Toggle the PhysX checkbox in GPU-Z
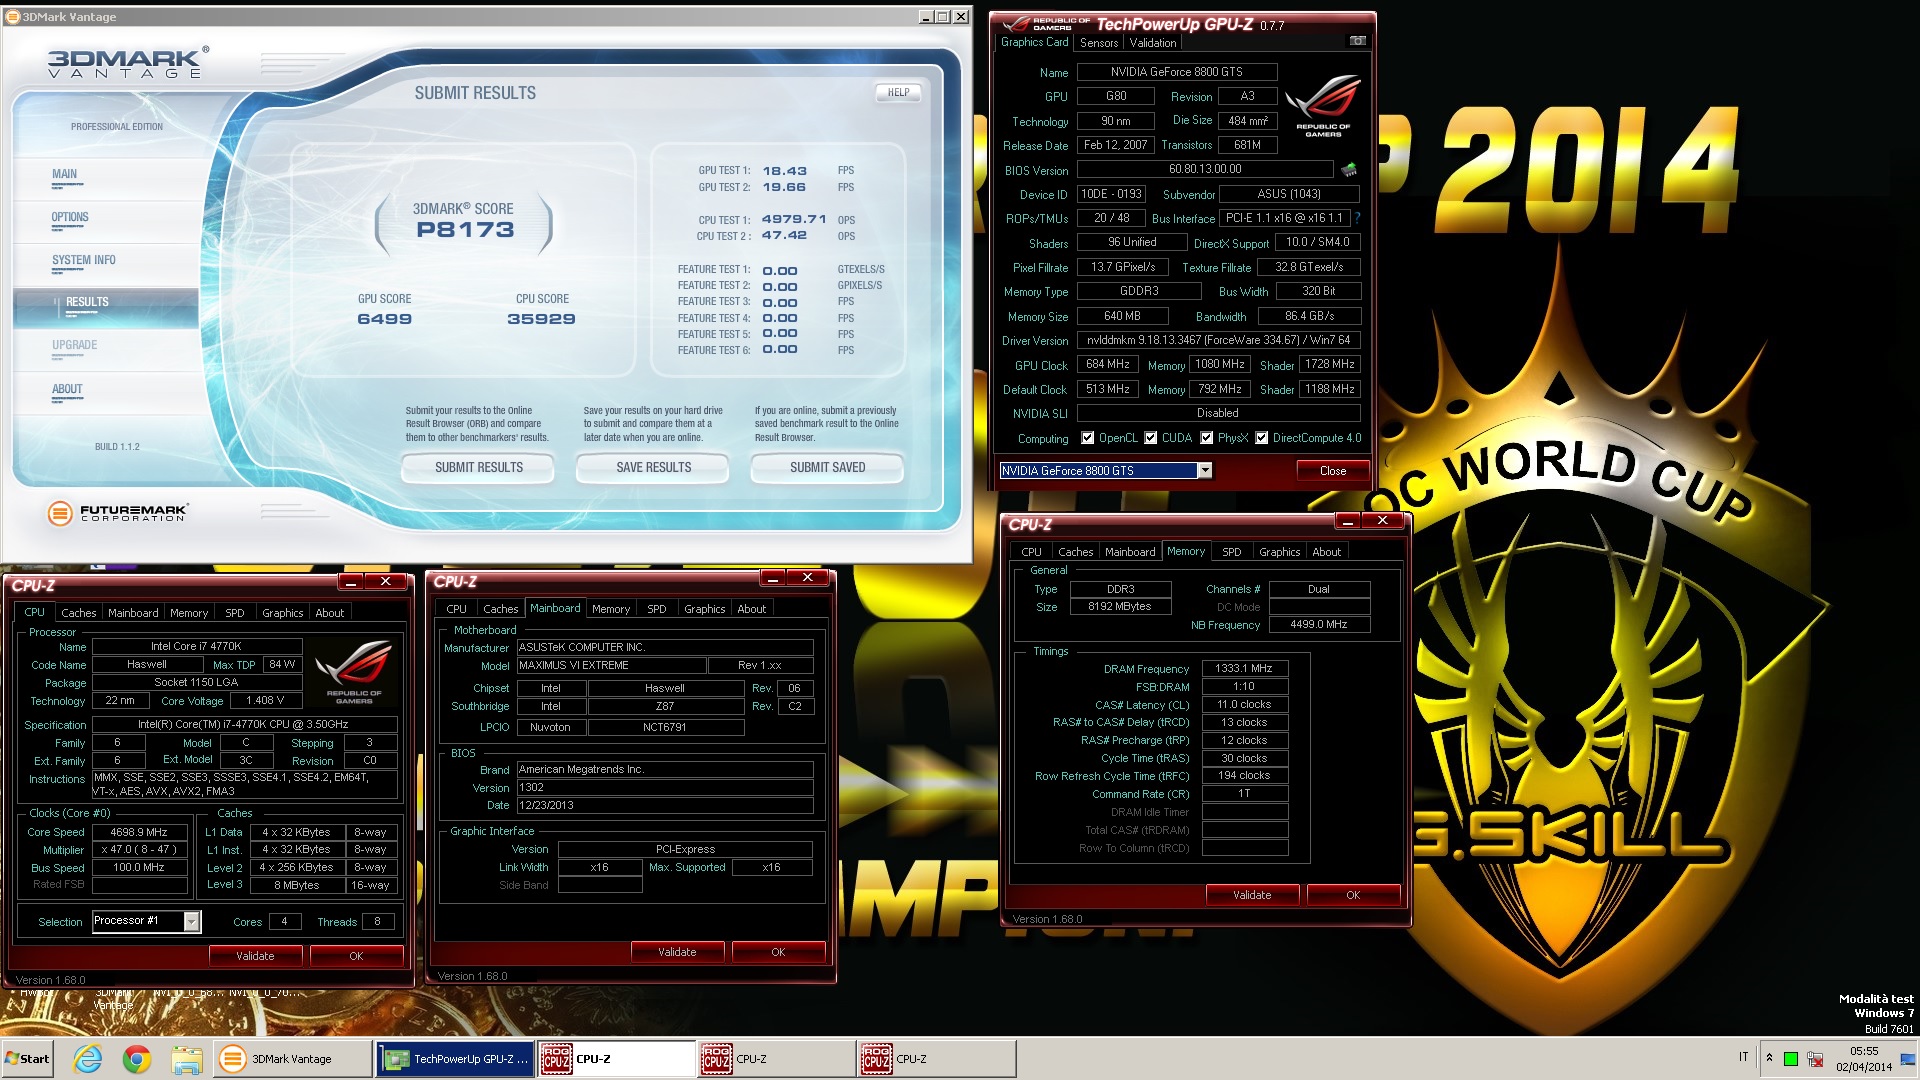Screen dimensions: 1920x1080 coord(1207,438)
